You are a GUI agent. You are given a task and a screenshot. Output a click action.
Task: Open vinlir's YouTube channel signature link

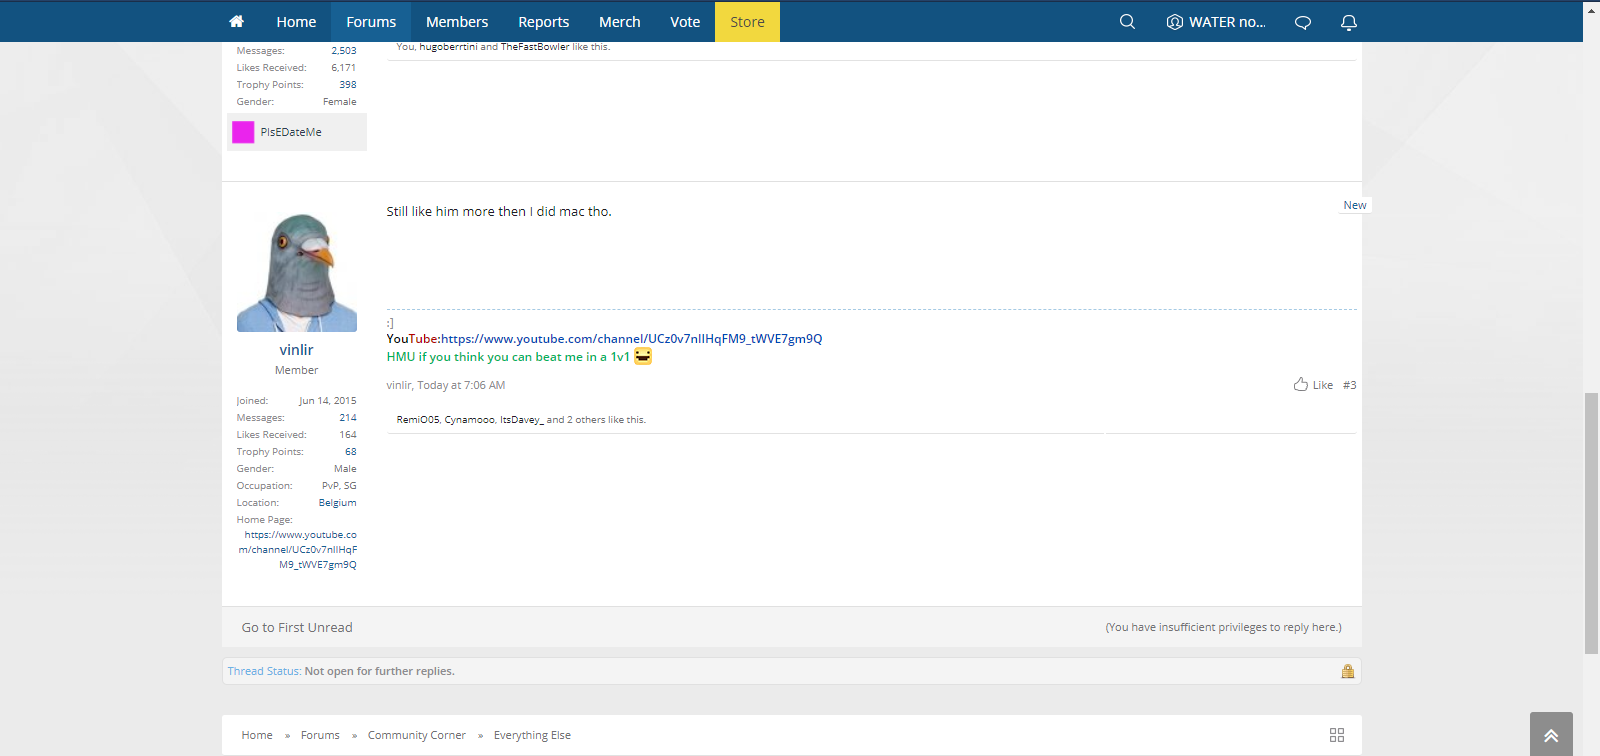click(x=632, y=339)
